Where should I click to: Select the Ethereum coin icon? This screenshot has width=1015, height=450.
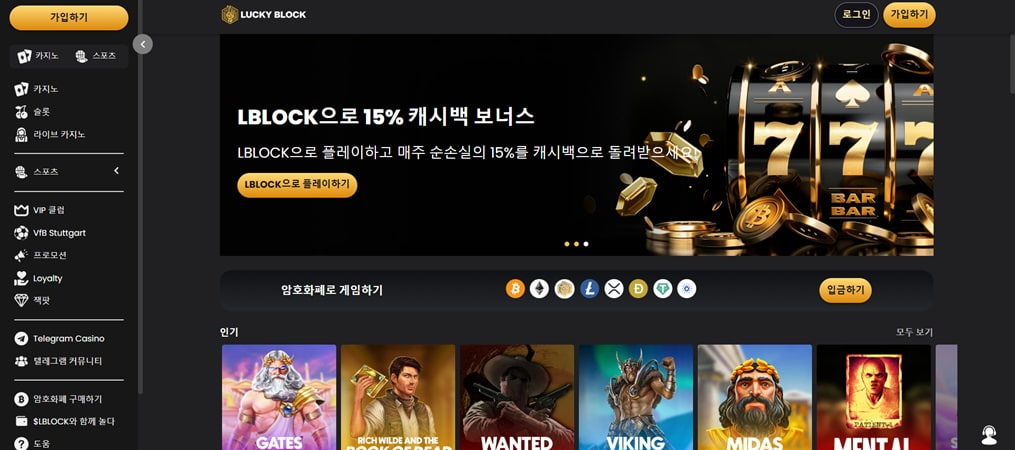[x=539, y=289]
